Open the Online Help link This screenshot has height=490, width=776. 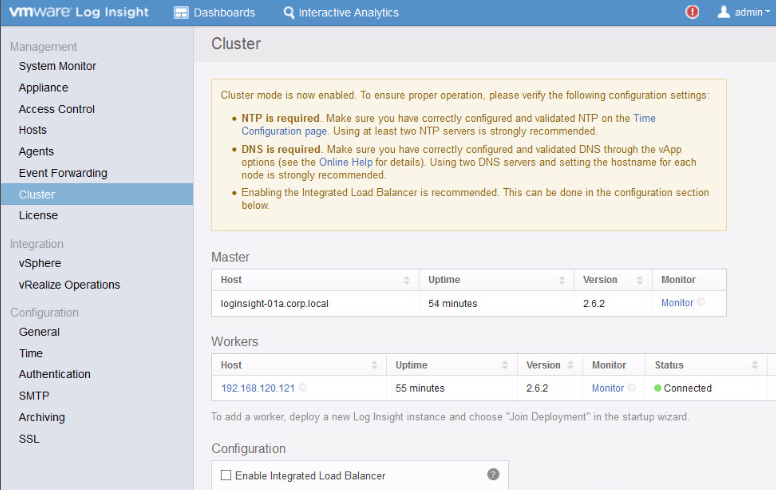tap(345, 162)
